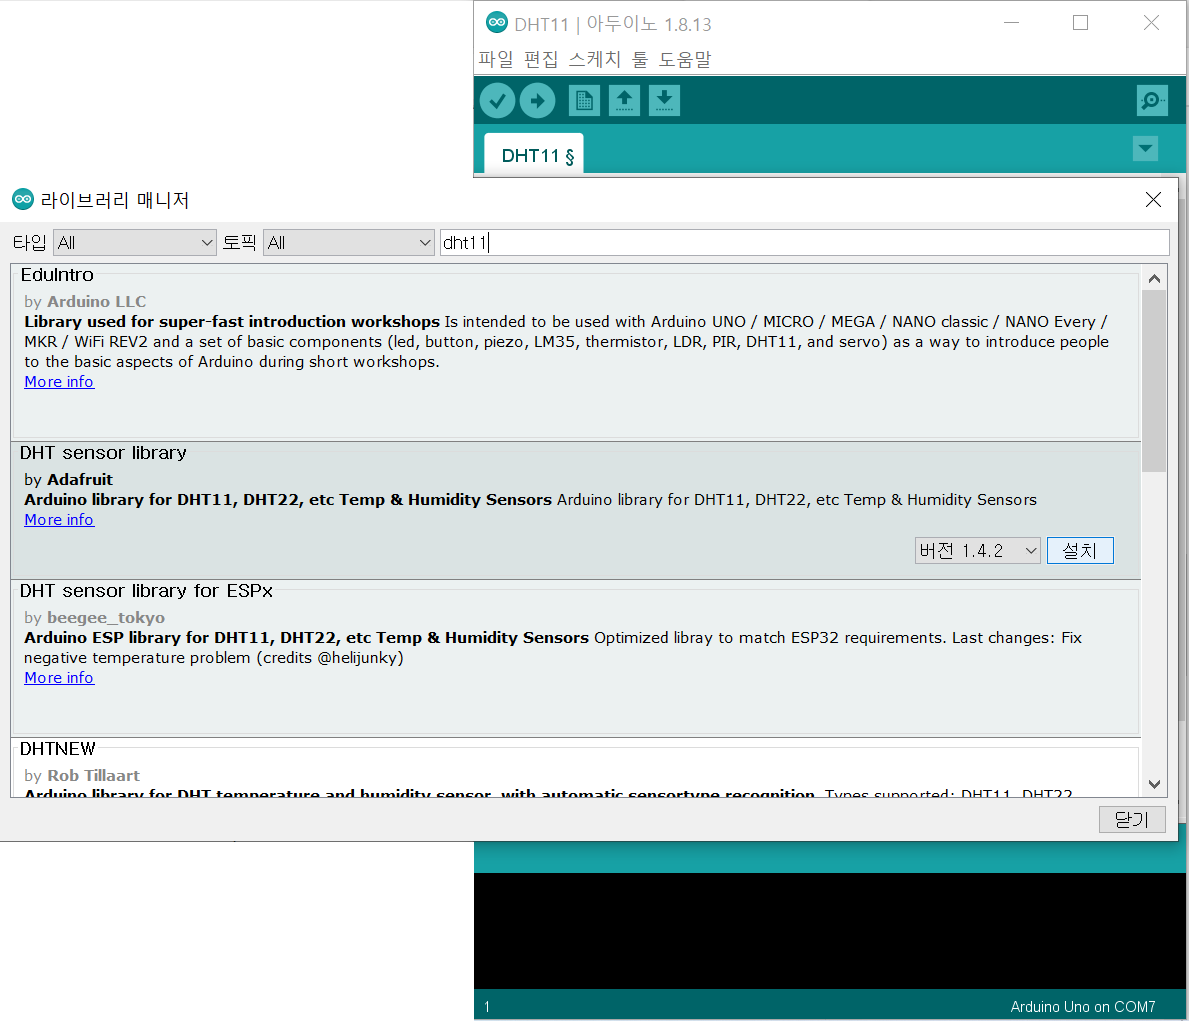Click the dht11 search field
The width and height of the screenshot is (1189, 1021).
805,243
